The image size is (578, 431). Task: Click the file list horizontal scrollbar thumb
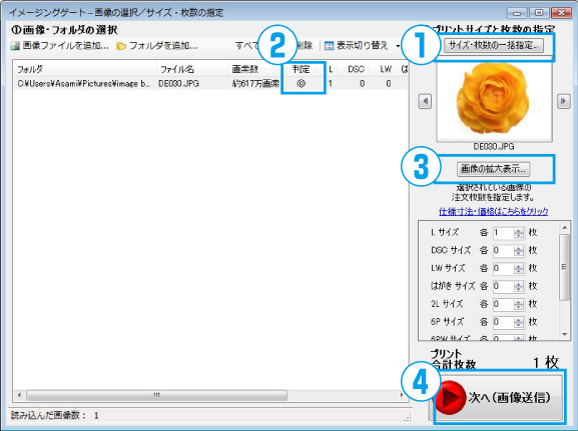click(x=157, y=395)
